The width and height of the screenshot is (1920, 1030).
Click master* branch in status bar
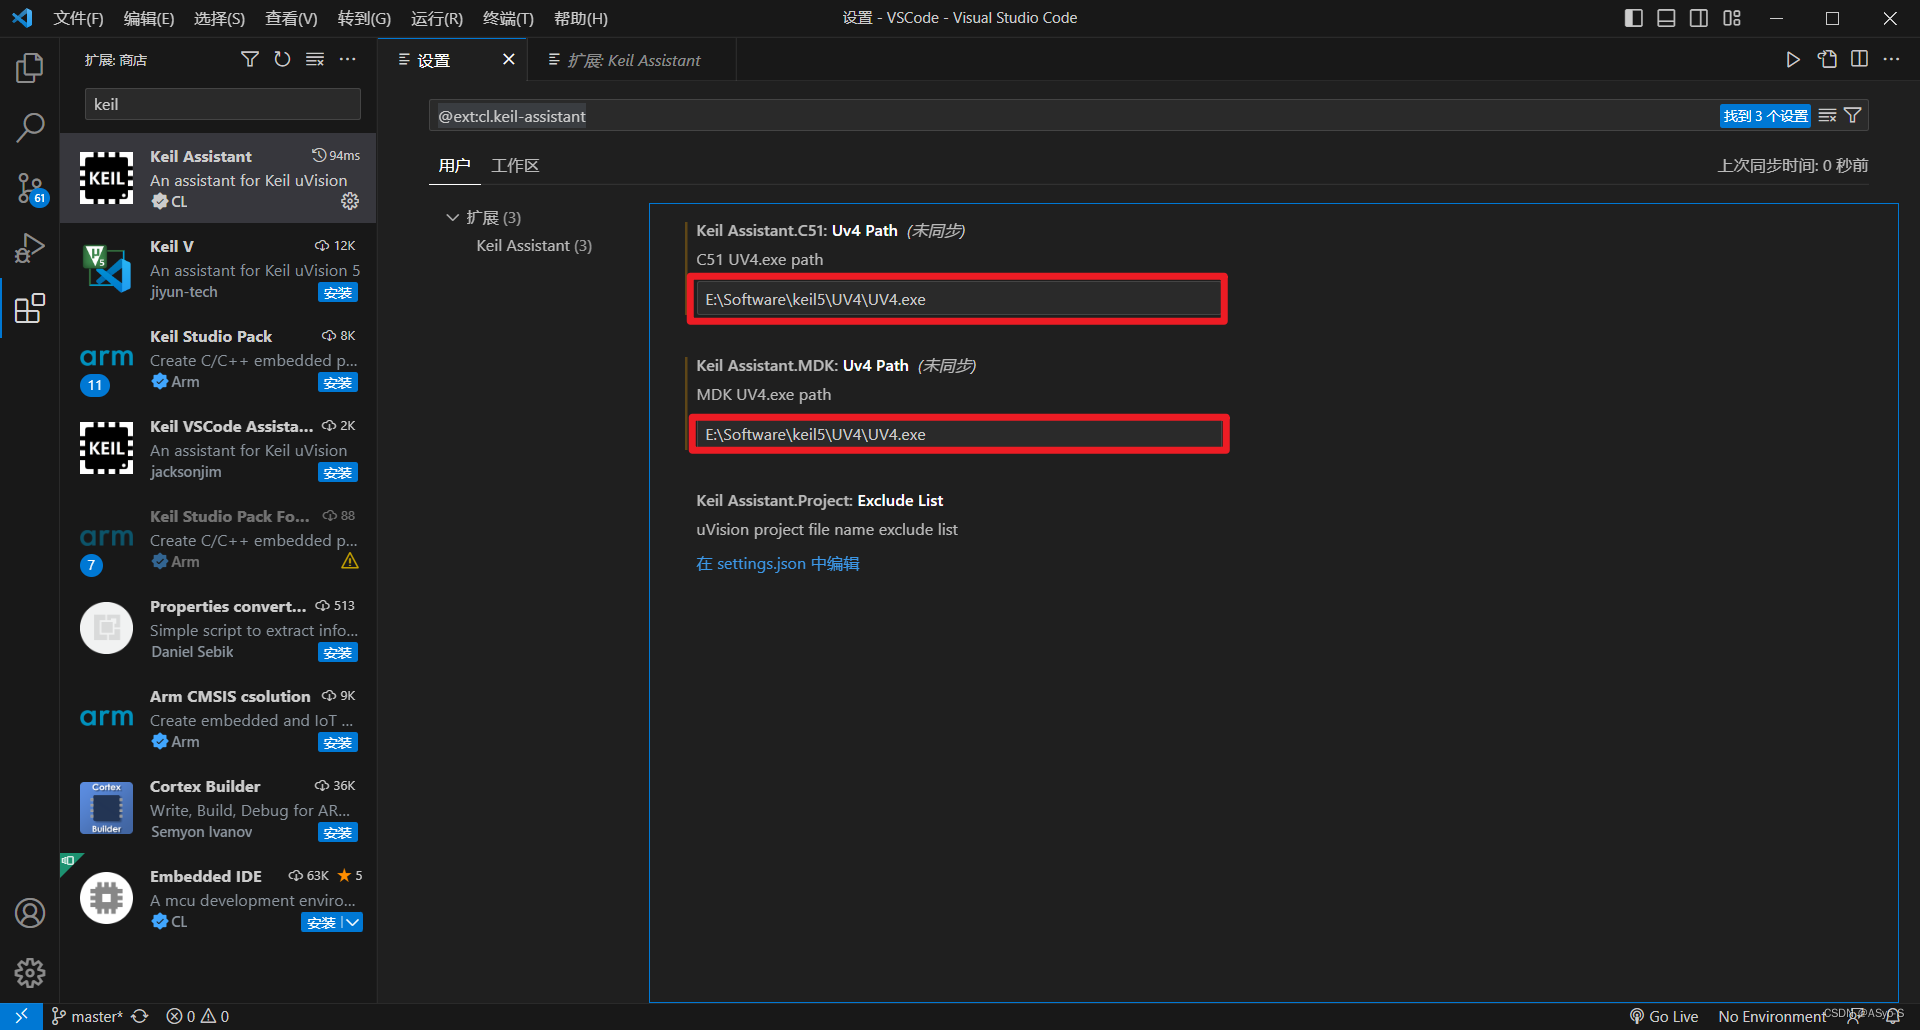(x=87, y=1016)
